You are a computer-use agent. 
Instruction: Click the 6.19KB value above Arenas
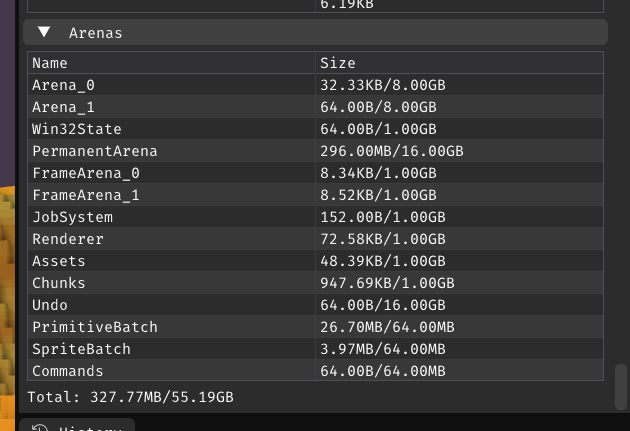[x=347, y=4]
